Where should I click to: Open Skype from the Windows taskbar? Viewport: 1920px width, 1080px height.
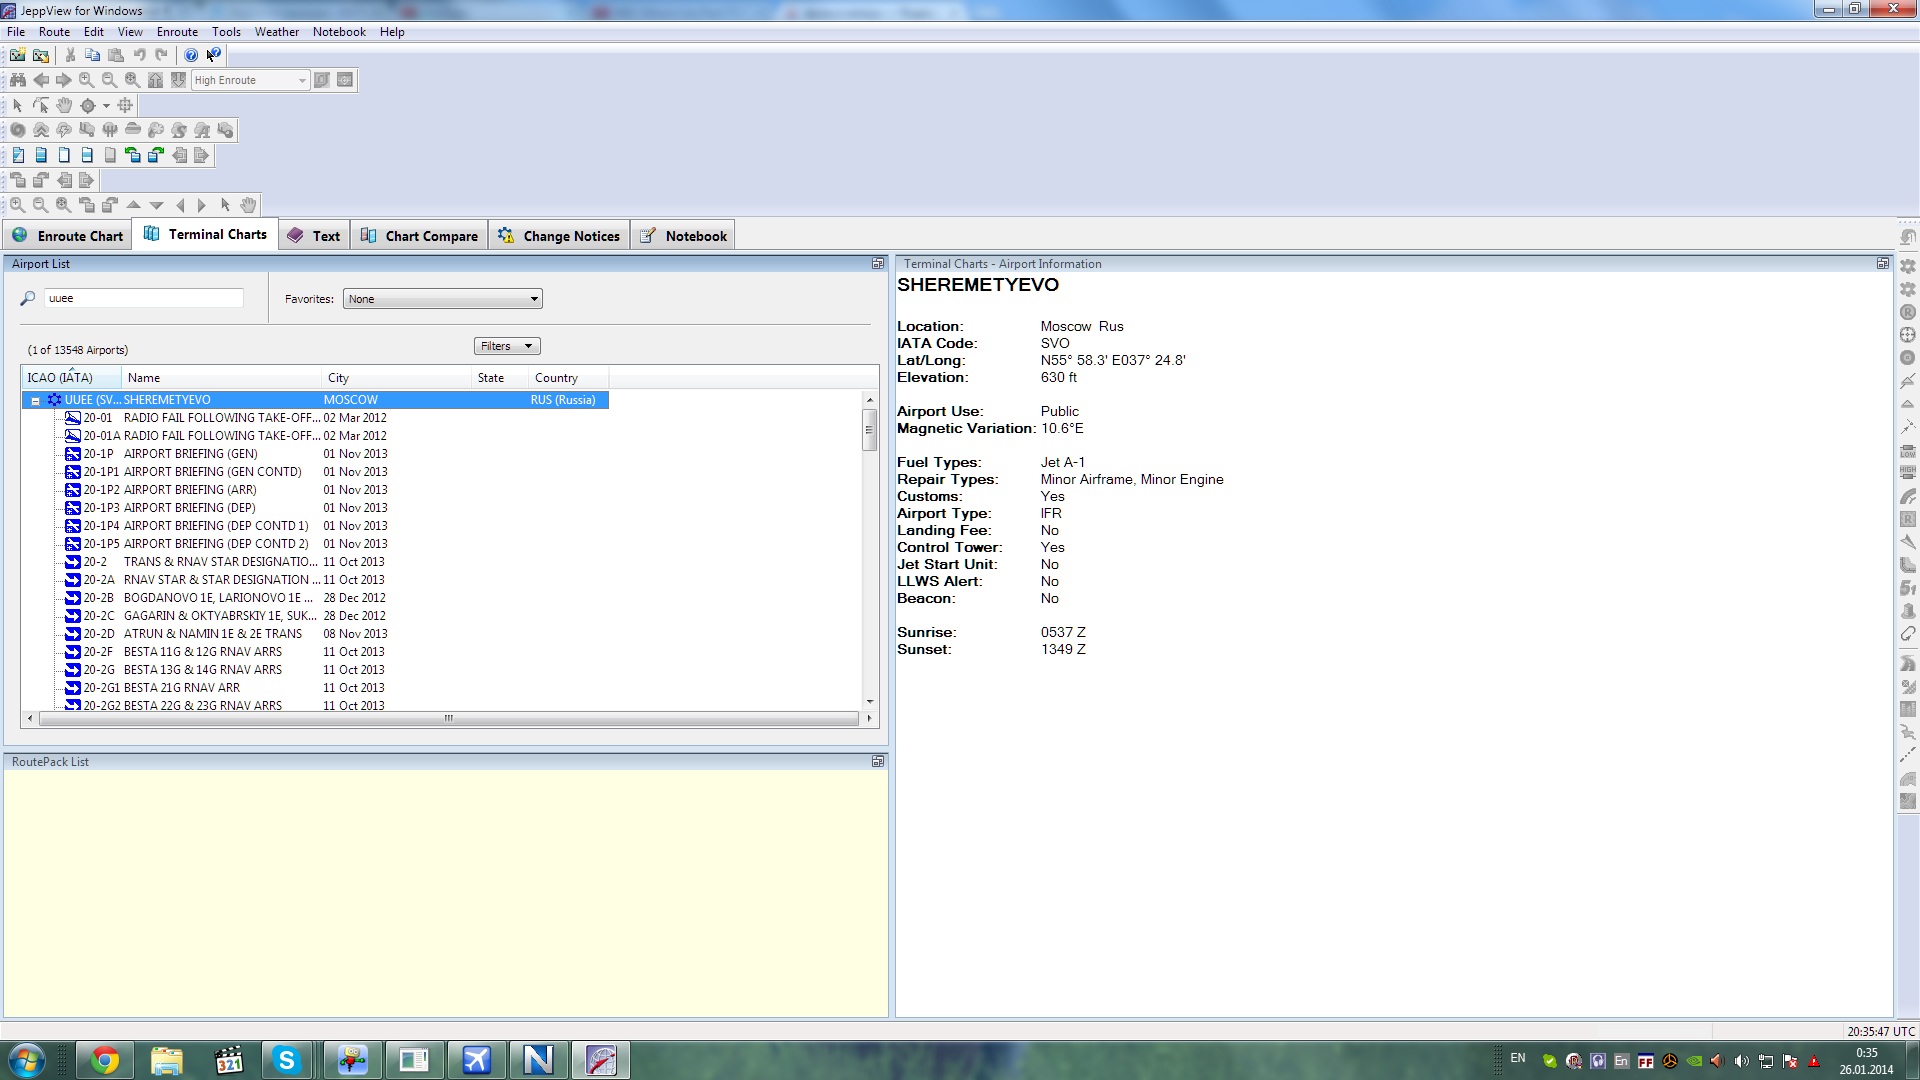click(287, 1060)
